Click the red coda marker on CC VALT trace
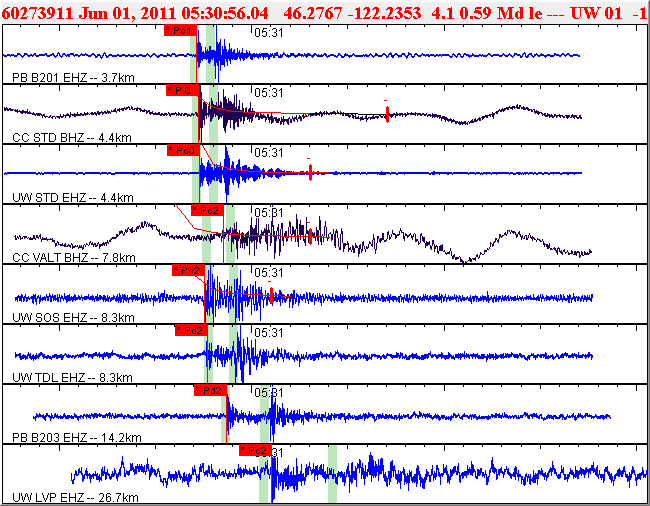The image size is (650, 506). click(310, 236)
